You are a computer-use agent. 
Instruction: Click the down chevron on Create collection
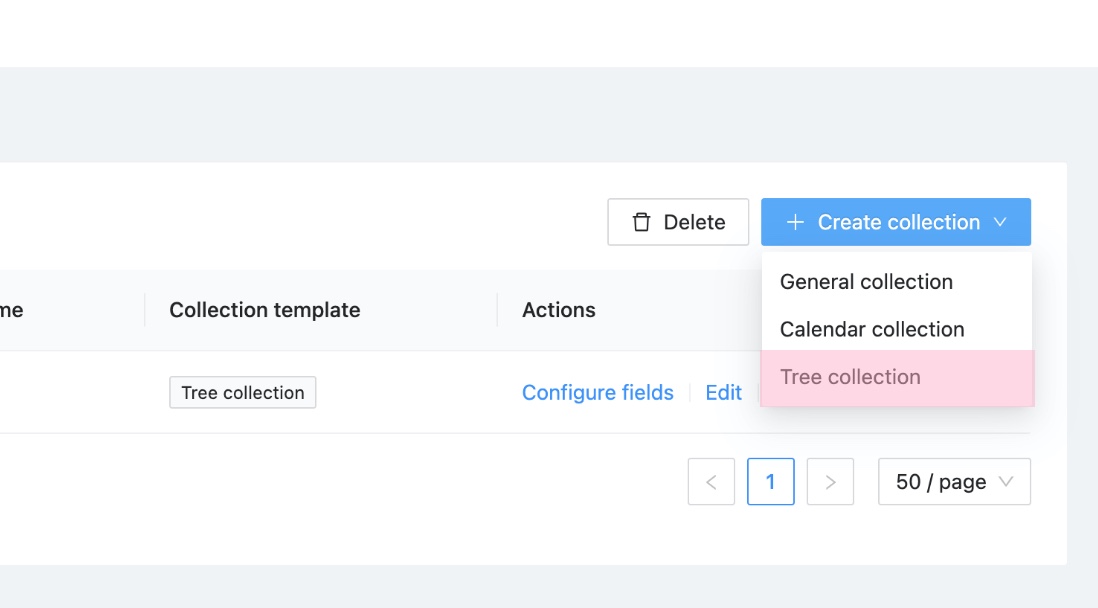[1000, 222]
